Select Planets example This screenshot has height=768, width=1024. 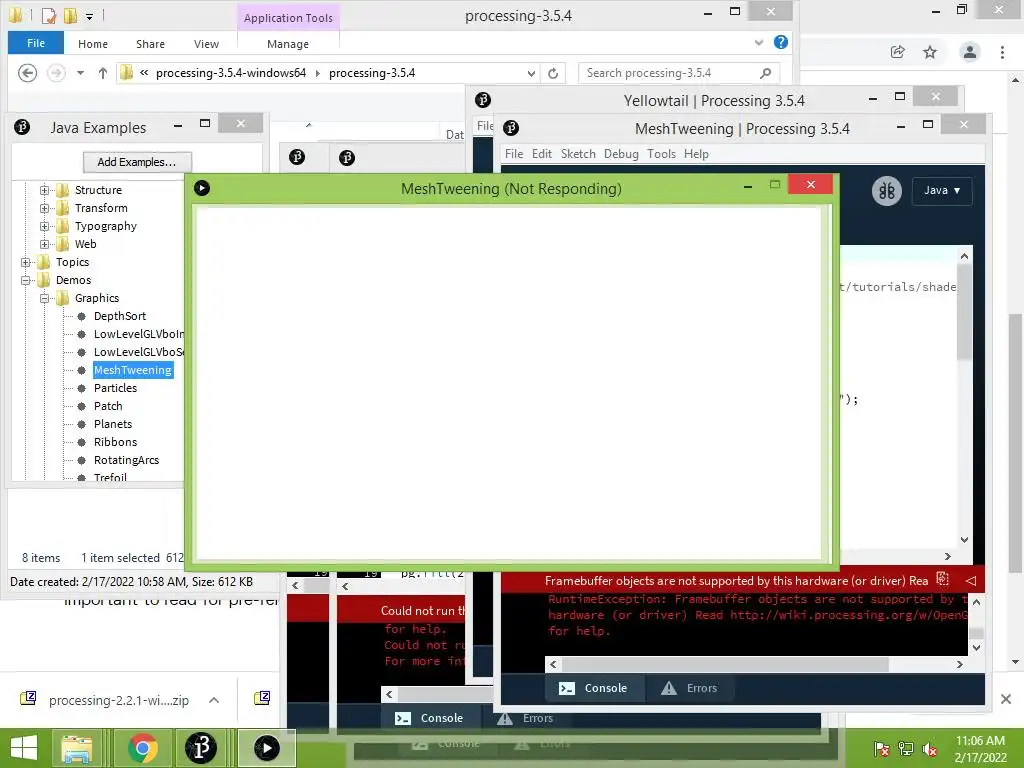pyautogui.click(x=112, y=424)
